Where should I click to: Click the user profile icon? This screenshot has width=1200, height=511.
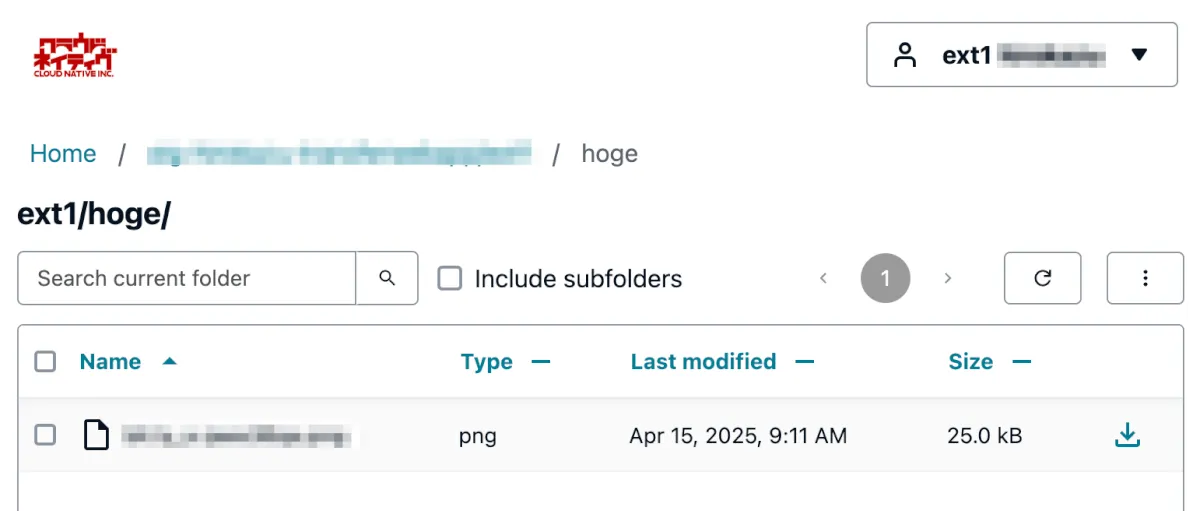coord(905,55)
